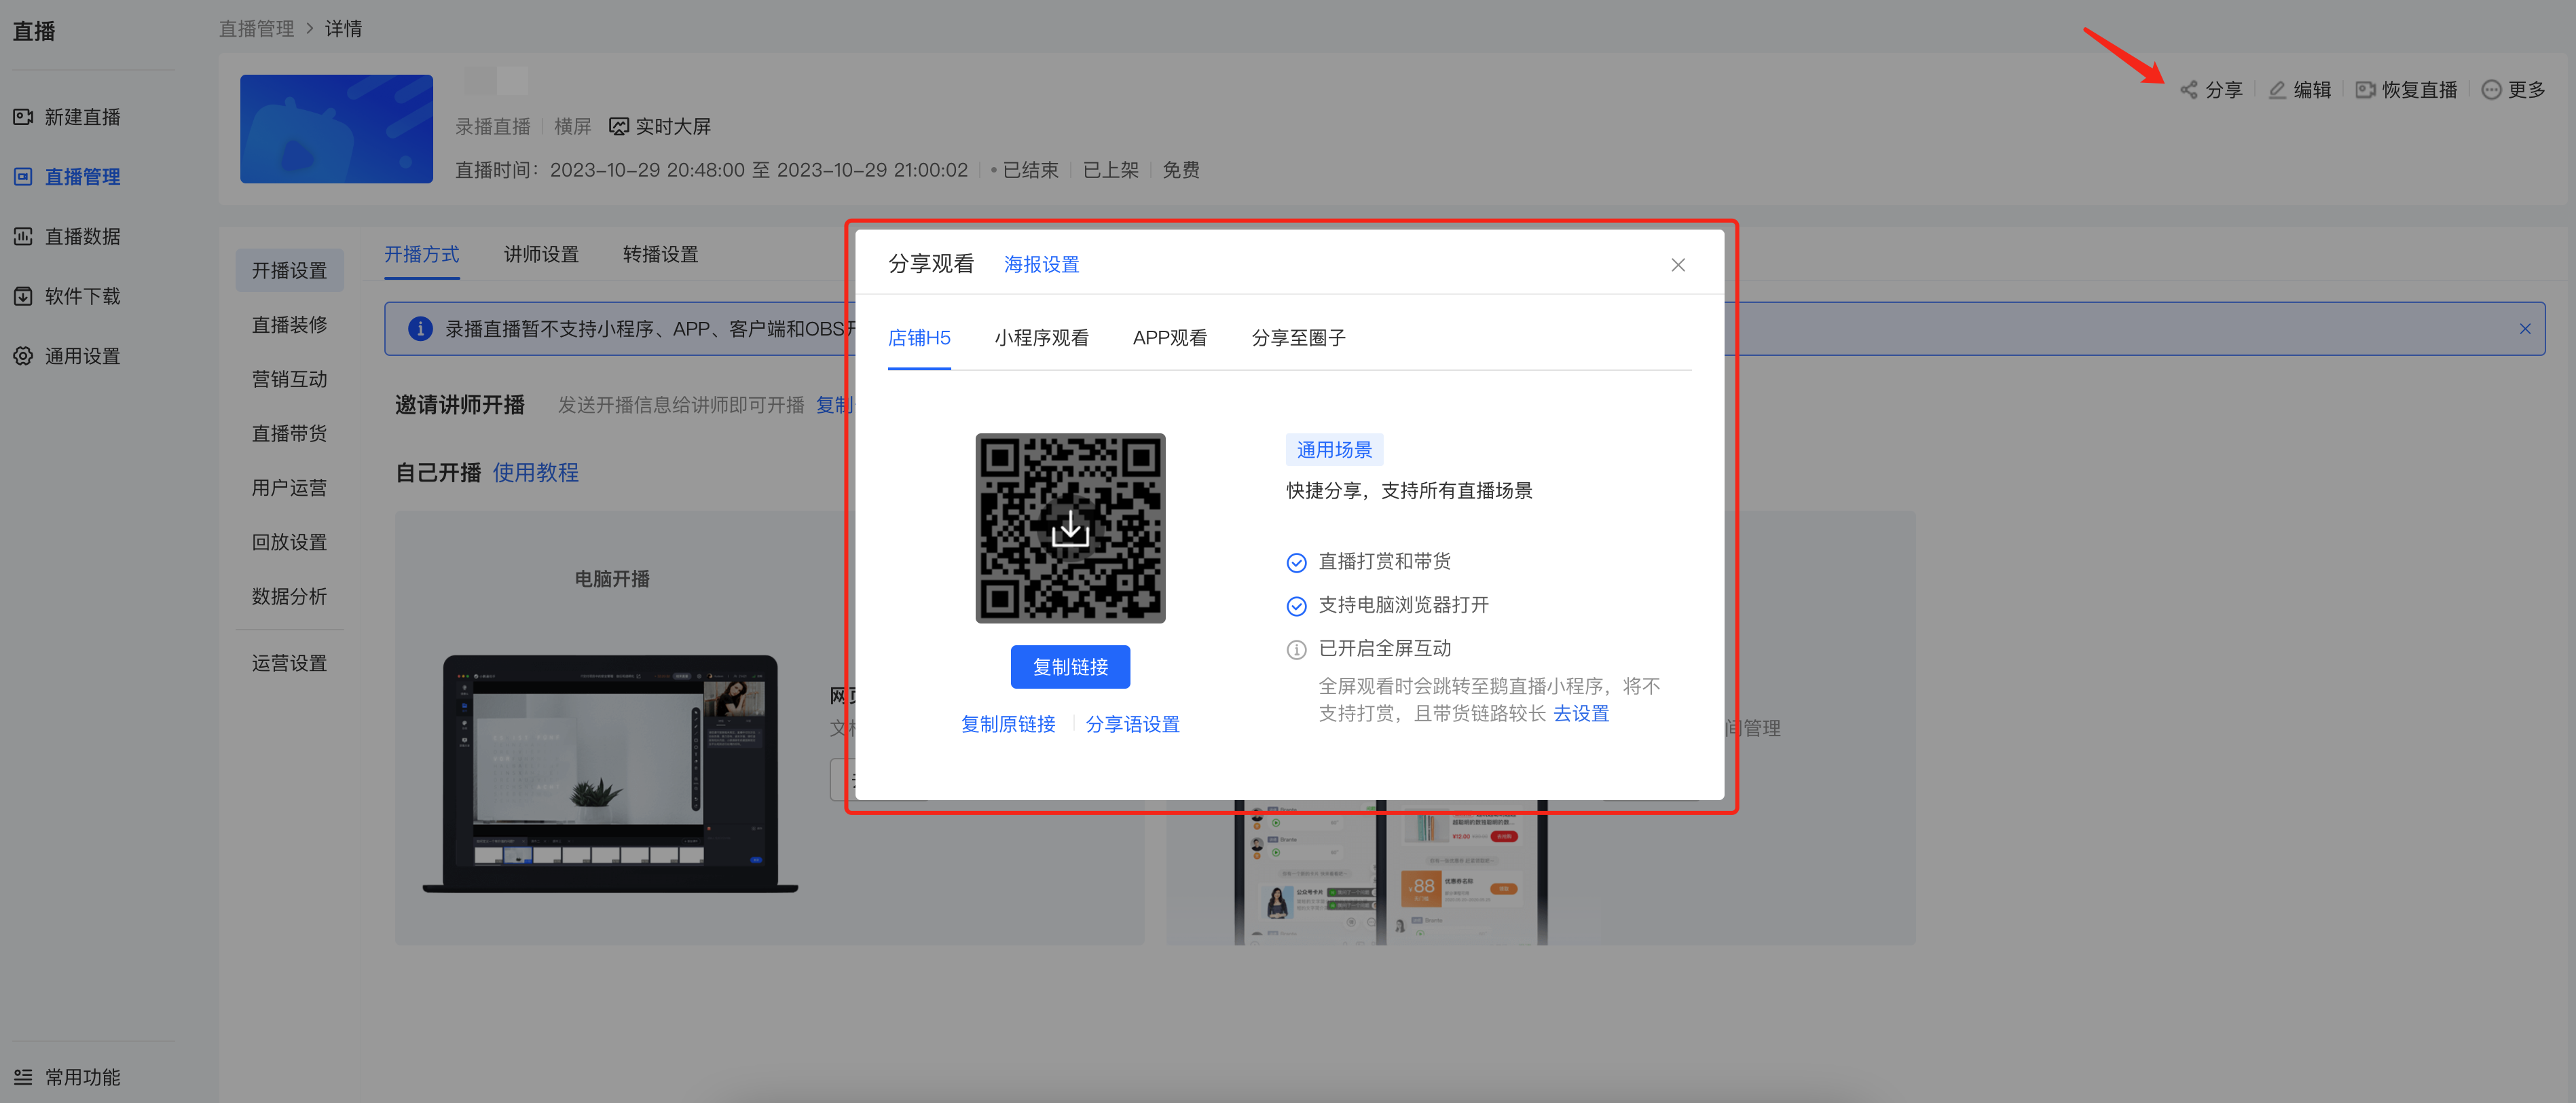The image size is (2576, 1103).
Task: Click the 分享 share icon at top right
Action: pyautogui.click(x=2189, y=90)
